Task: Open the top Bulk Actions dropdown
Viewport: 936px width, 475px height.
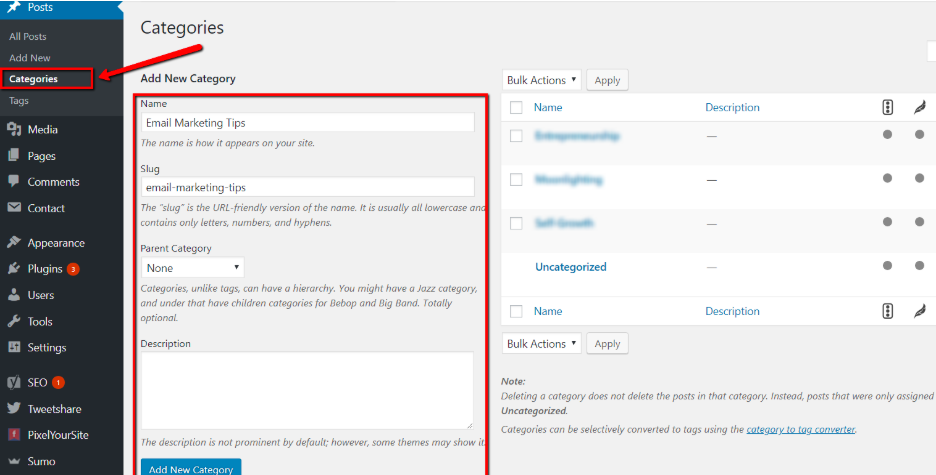Action: point(541,80)
